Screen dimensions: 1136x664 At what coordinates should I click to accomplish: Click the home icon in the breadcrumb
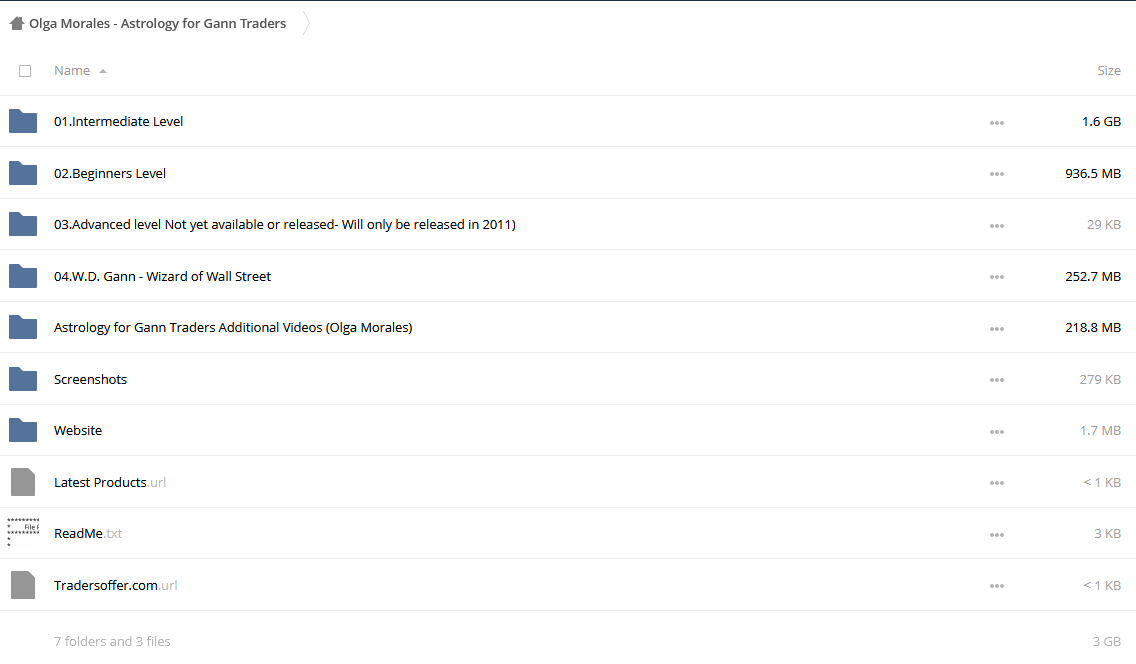pyautogui.click(x=17, y=23)
